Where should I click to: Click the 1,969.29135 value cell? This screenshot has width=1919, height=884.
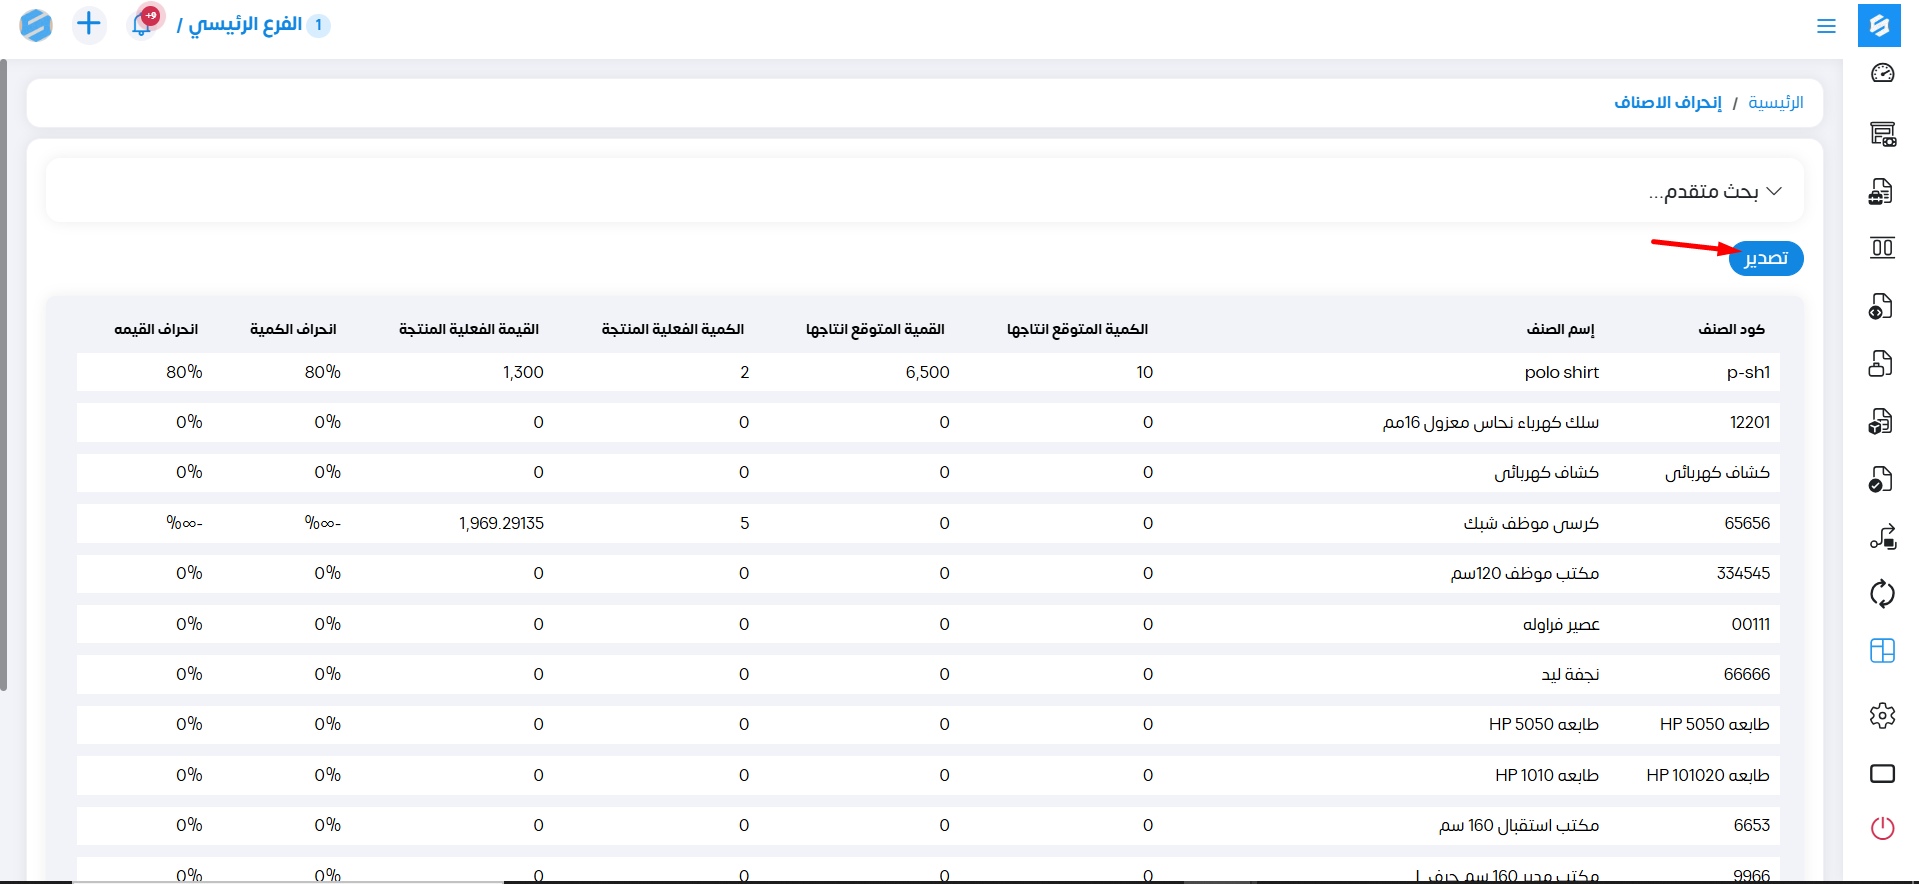[x=501, y=523]
